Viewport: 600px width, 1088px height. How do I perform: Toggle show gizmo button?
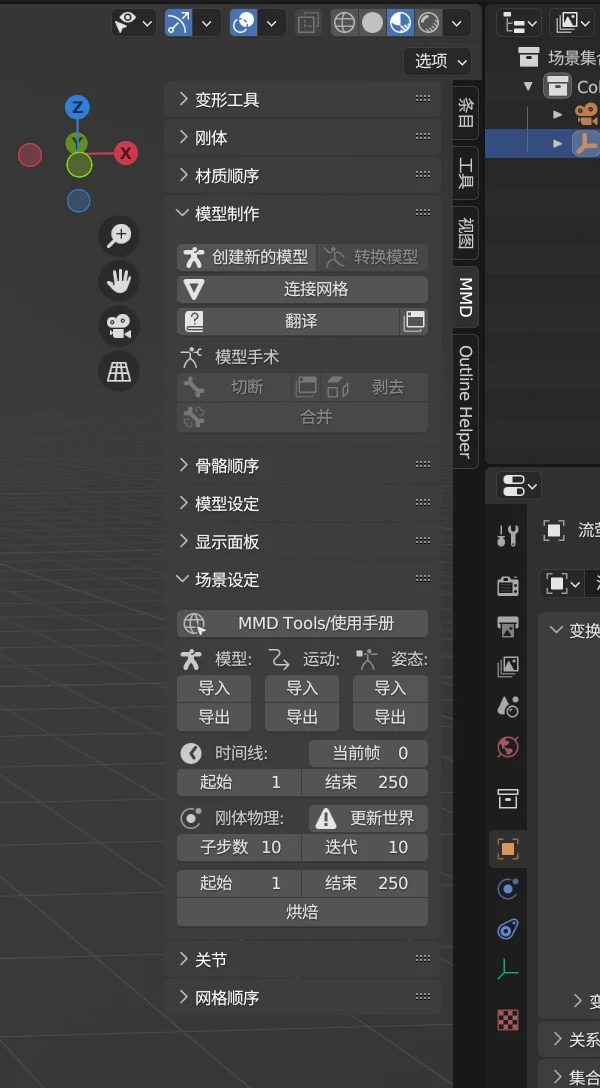click(179, 22)
